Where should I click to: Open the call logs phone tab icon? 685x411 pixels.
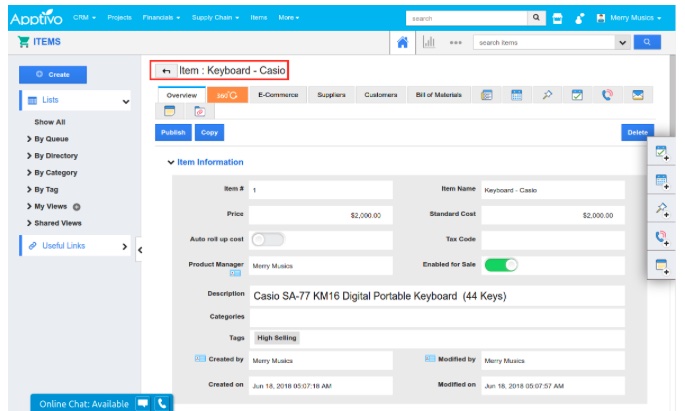pyautogui.click(x=607, y=95)
